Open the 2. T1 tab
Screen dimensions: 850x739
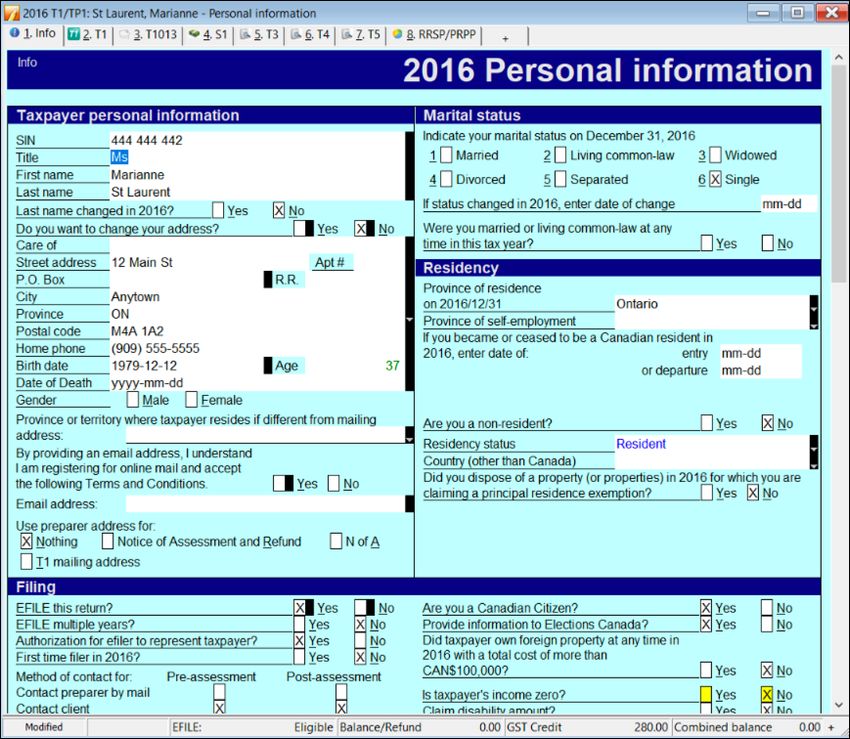click(88, 34)
